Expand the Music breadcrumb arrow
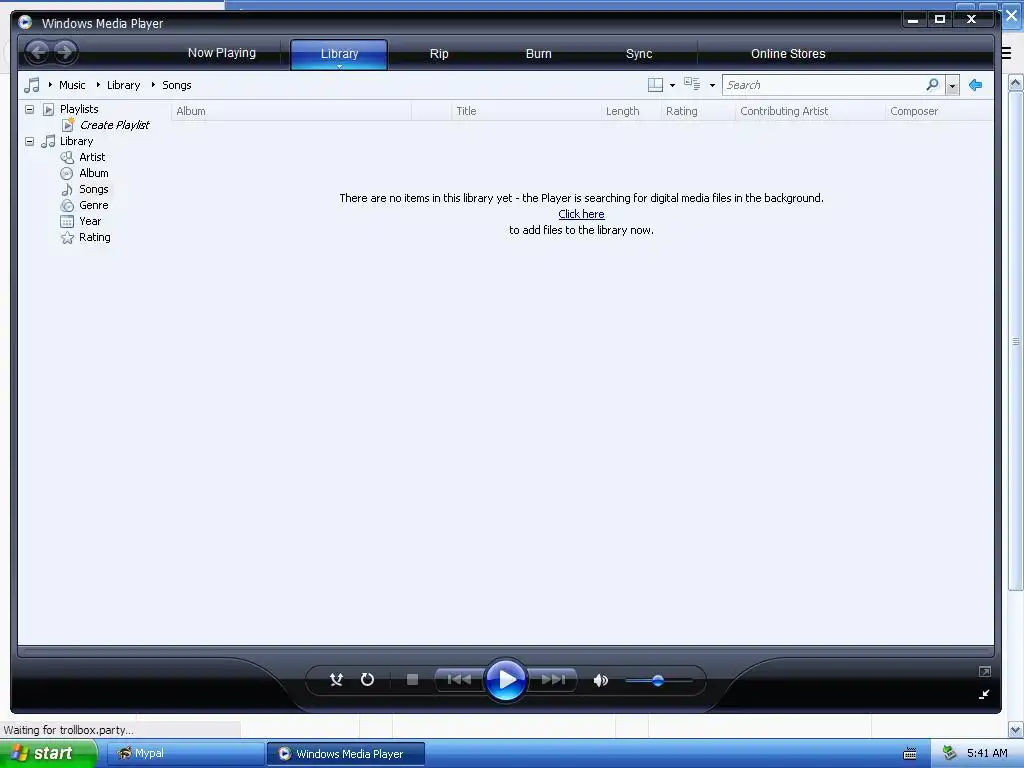The image size is (1024, 768). 50,85
